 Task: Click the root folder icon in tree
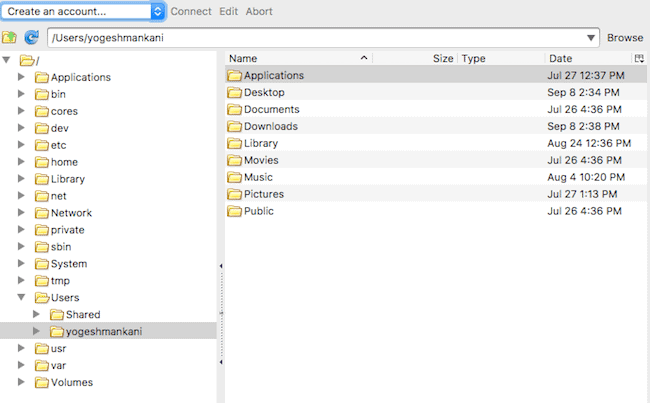pos(27,61)
